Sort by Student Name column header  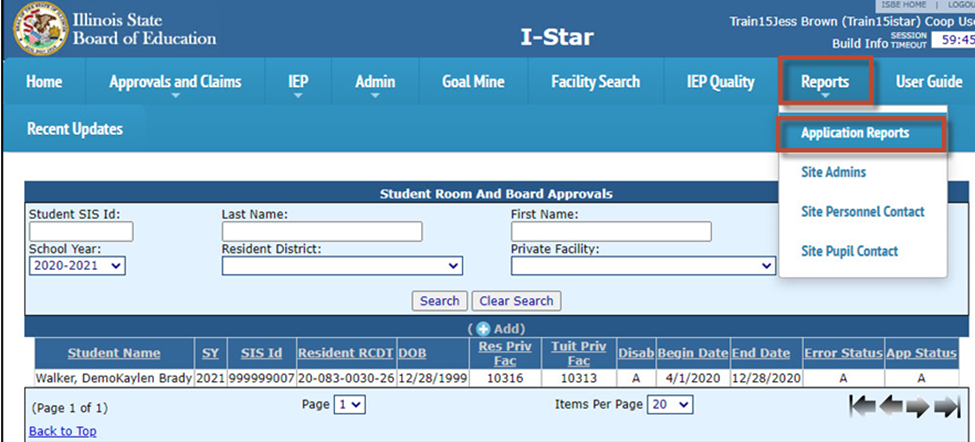(114, 354)
